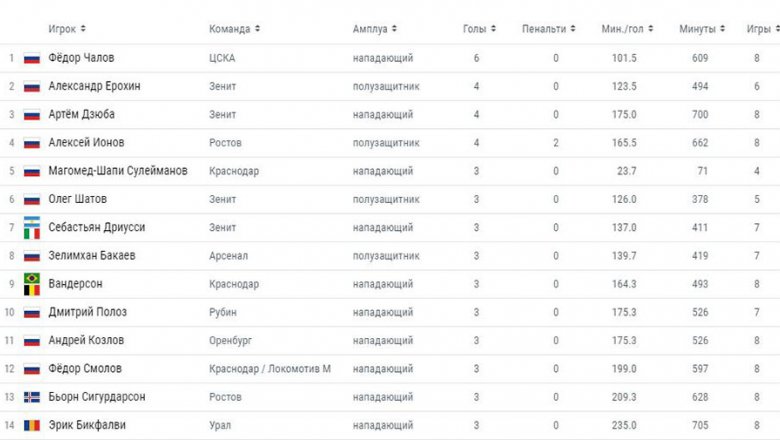Click the Игры column header
Screen dimensions: 780x440
759,29
